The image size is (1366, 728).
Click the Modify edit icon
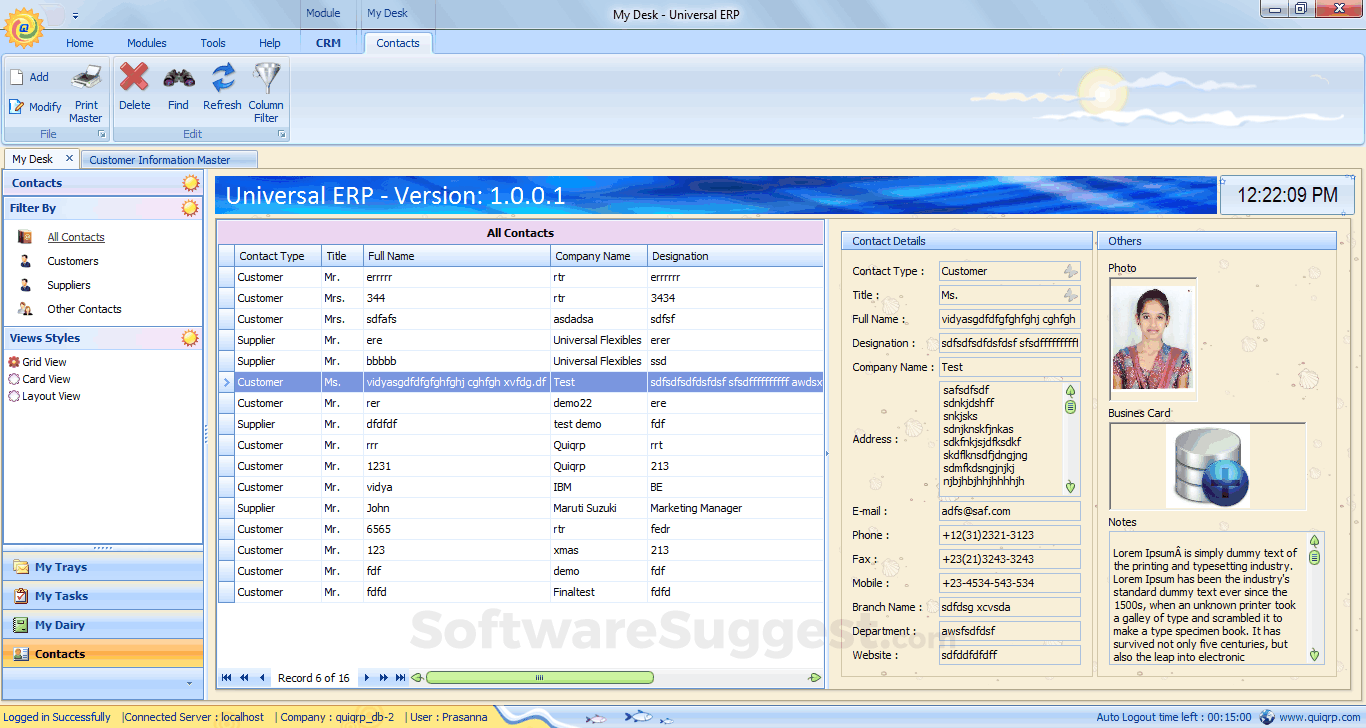click(17, 107)
